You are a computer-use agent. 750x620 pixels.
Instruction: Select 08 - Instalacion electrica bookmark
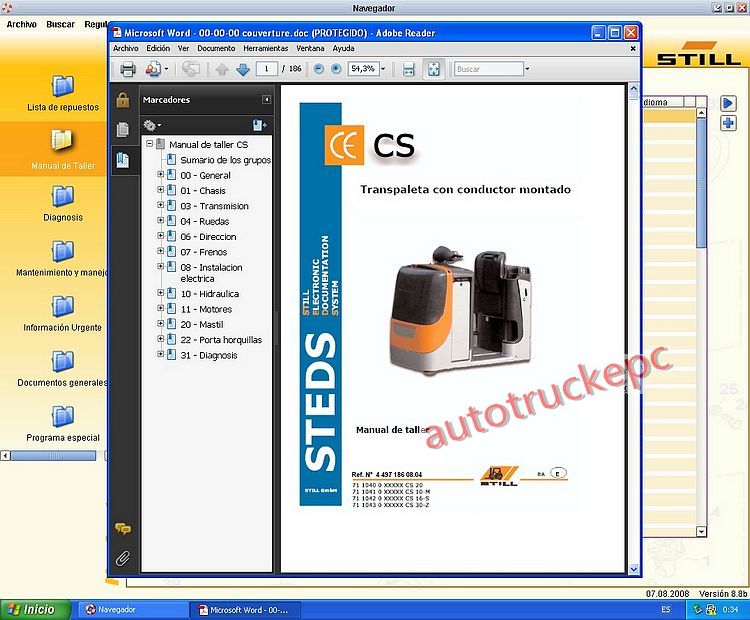coord(211,273)
